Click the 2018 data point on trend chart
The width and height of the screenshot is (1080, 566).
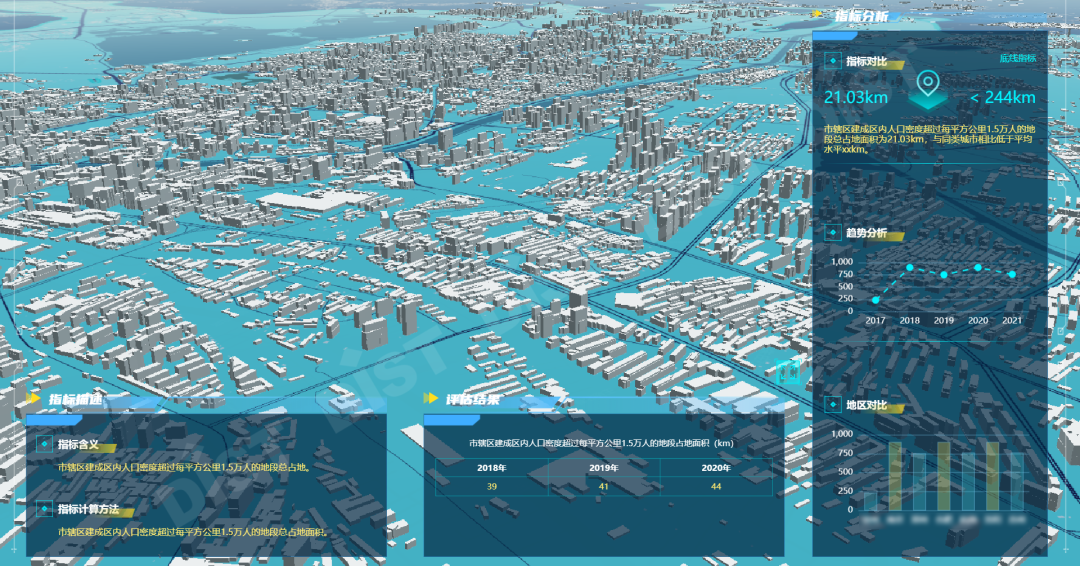(910, 267)
